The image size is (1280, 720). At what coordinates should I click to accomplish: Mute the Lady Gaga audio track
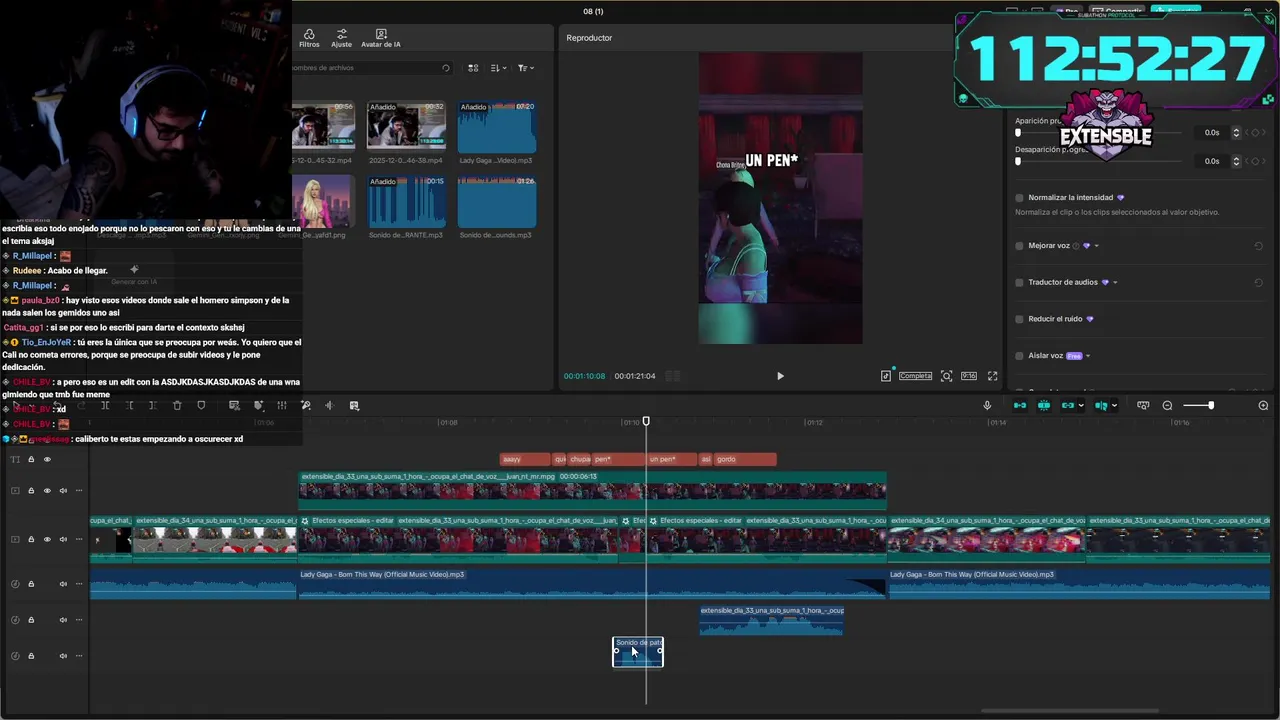[x=63, y=584]
